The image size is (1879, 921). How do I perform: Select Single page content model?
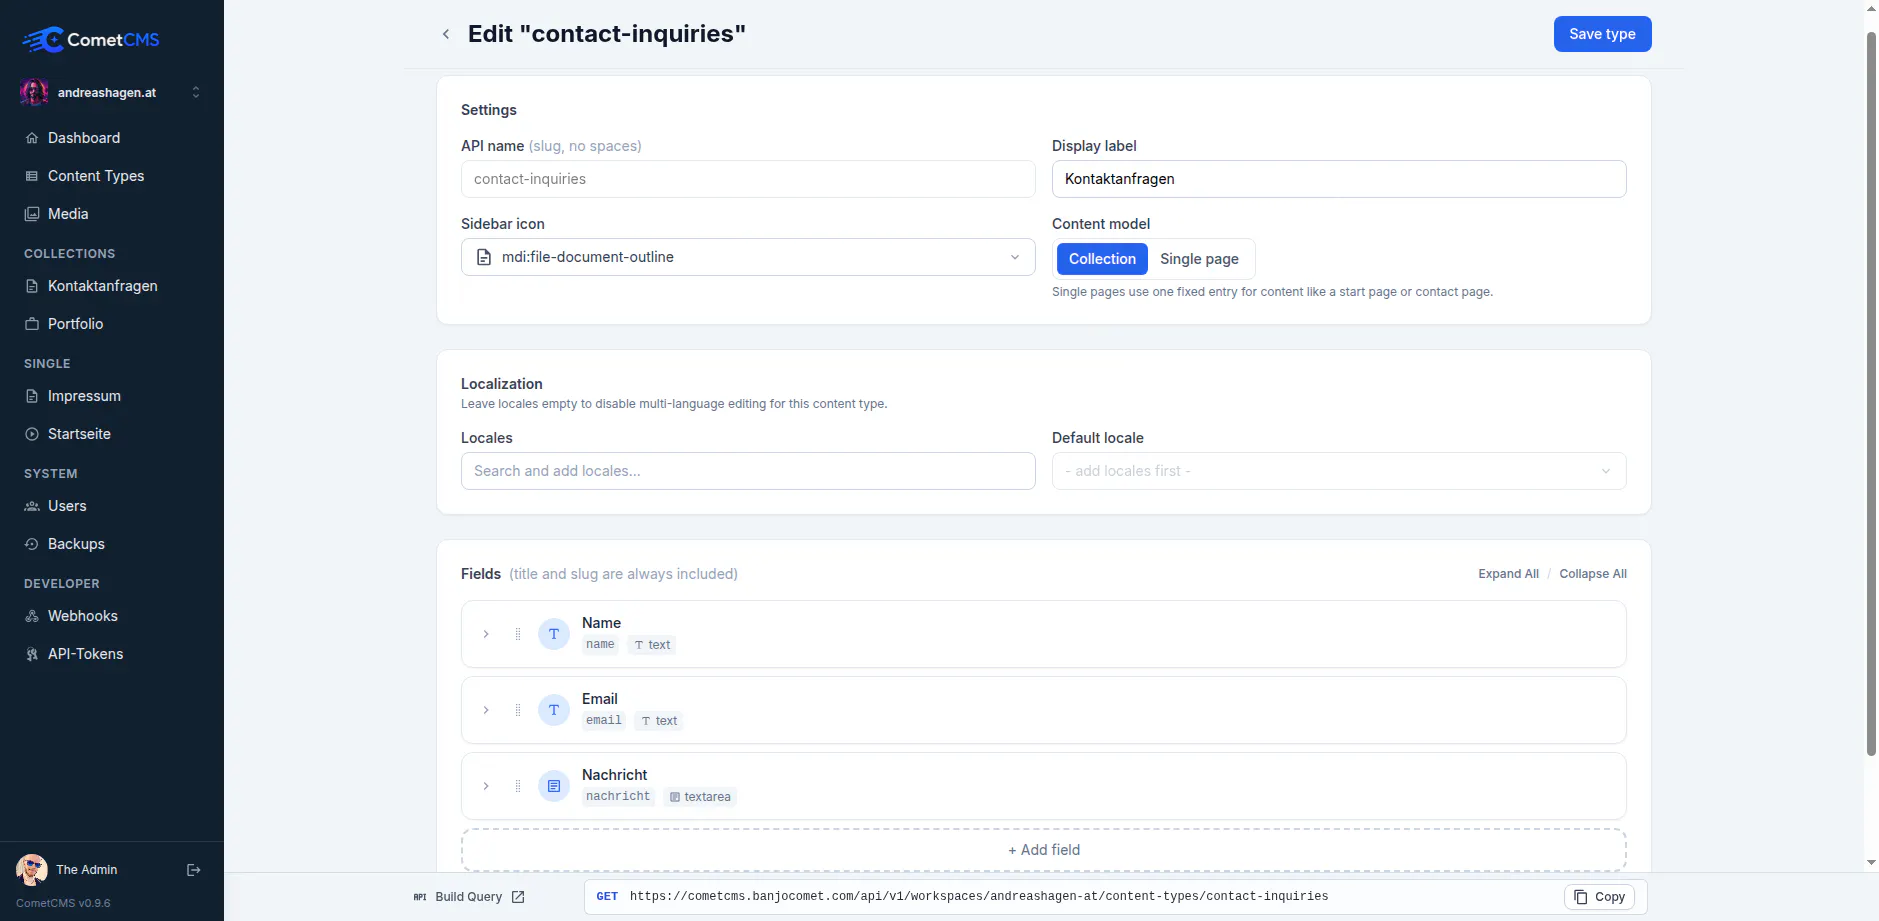1199,259
